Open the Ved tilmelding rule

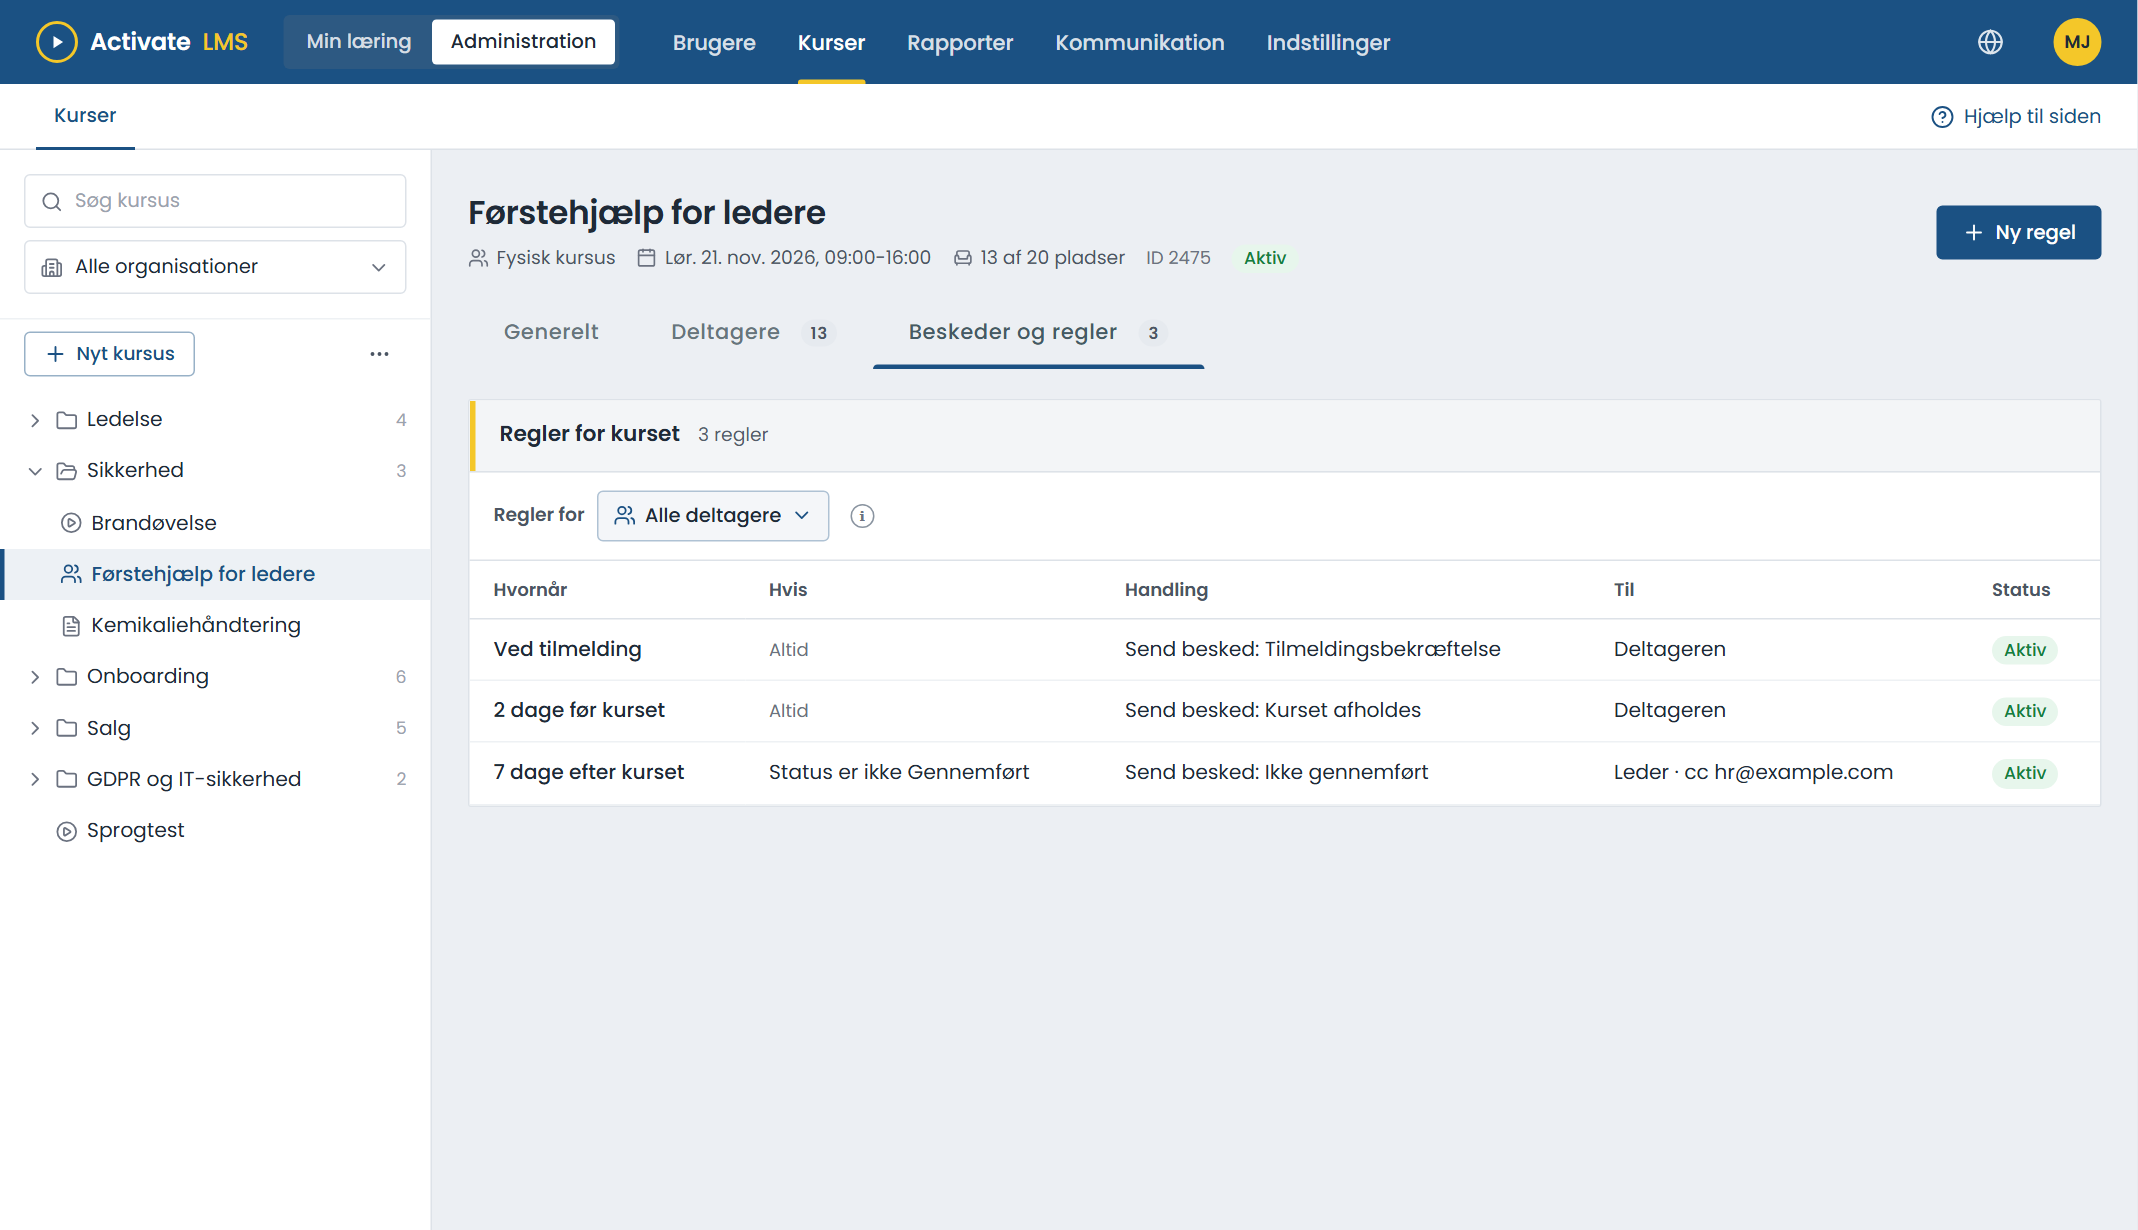1284,650
